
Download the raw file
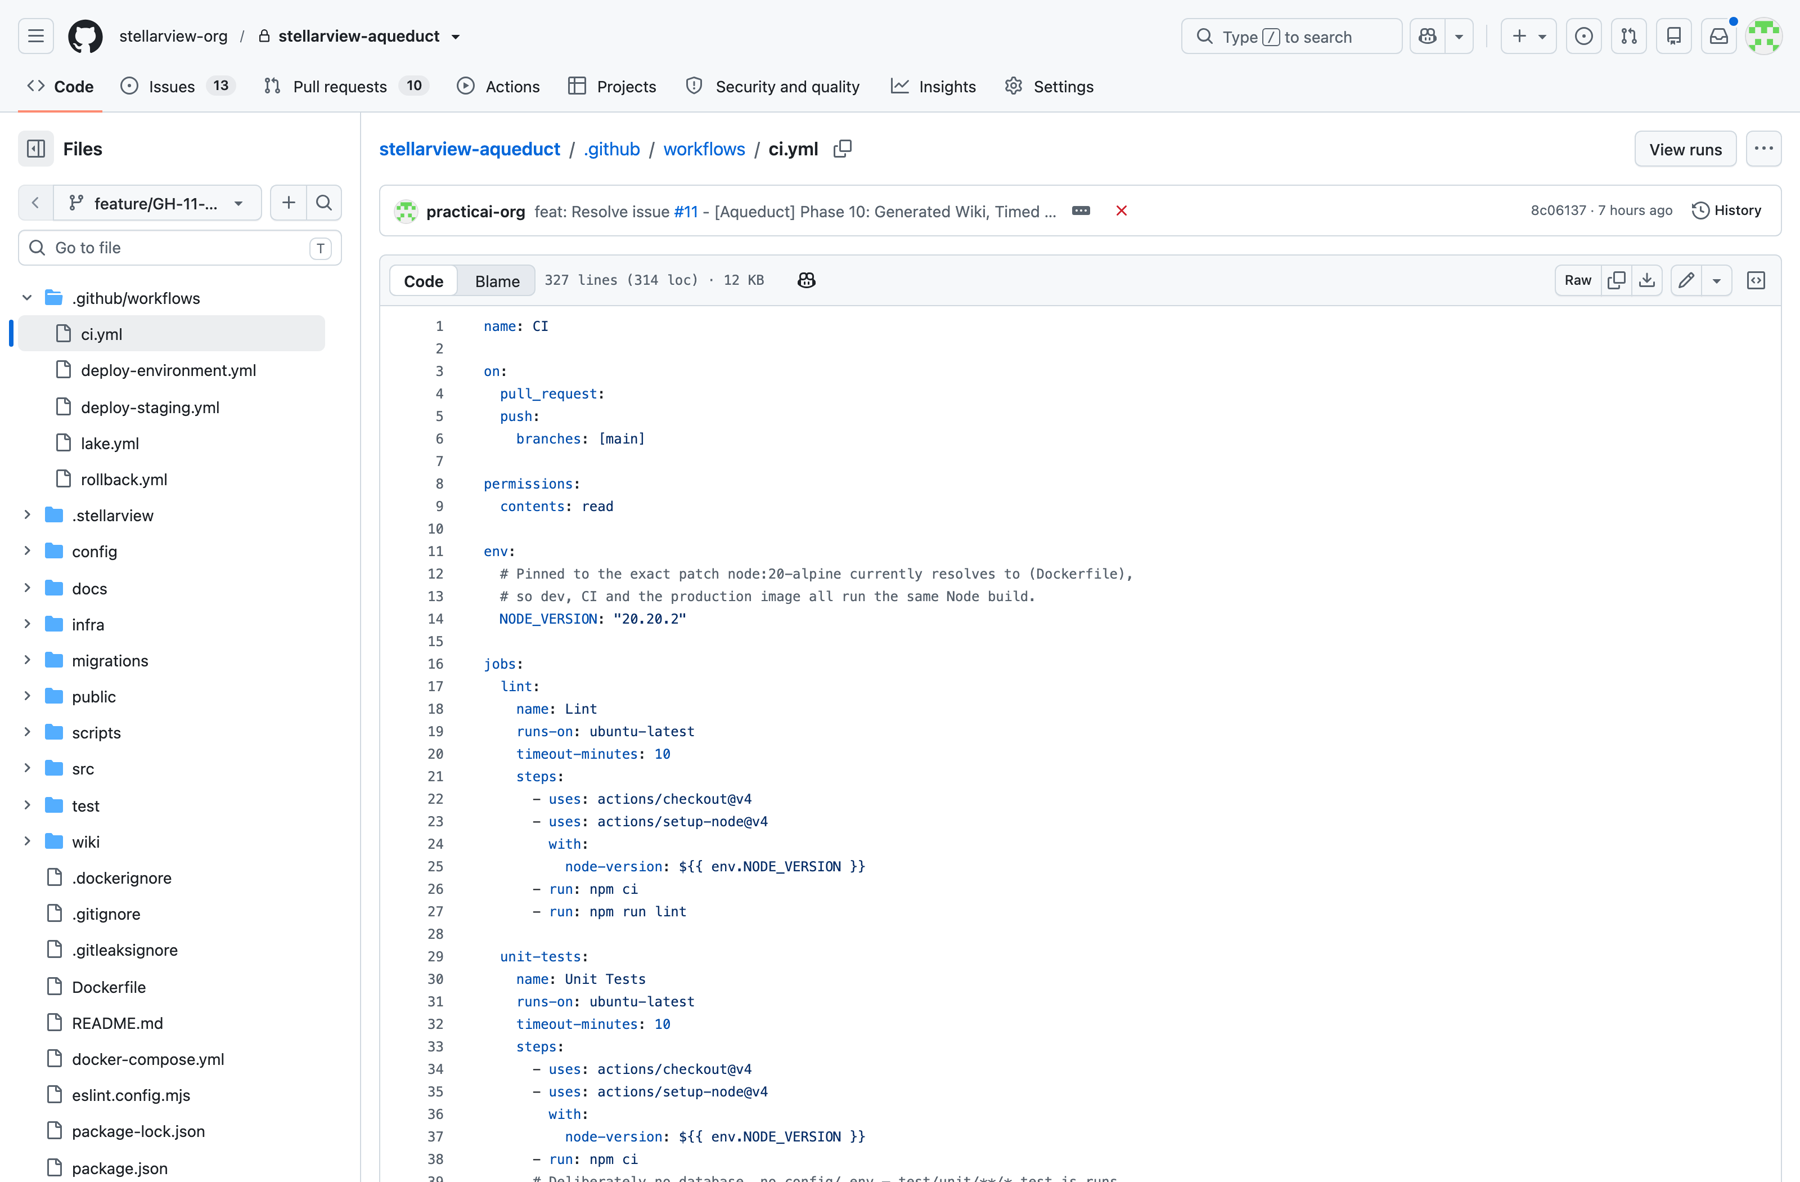pos(1647,280)
